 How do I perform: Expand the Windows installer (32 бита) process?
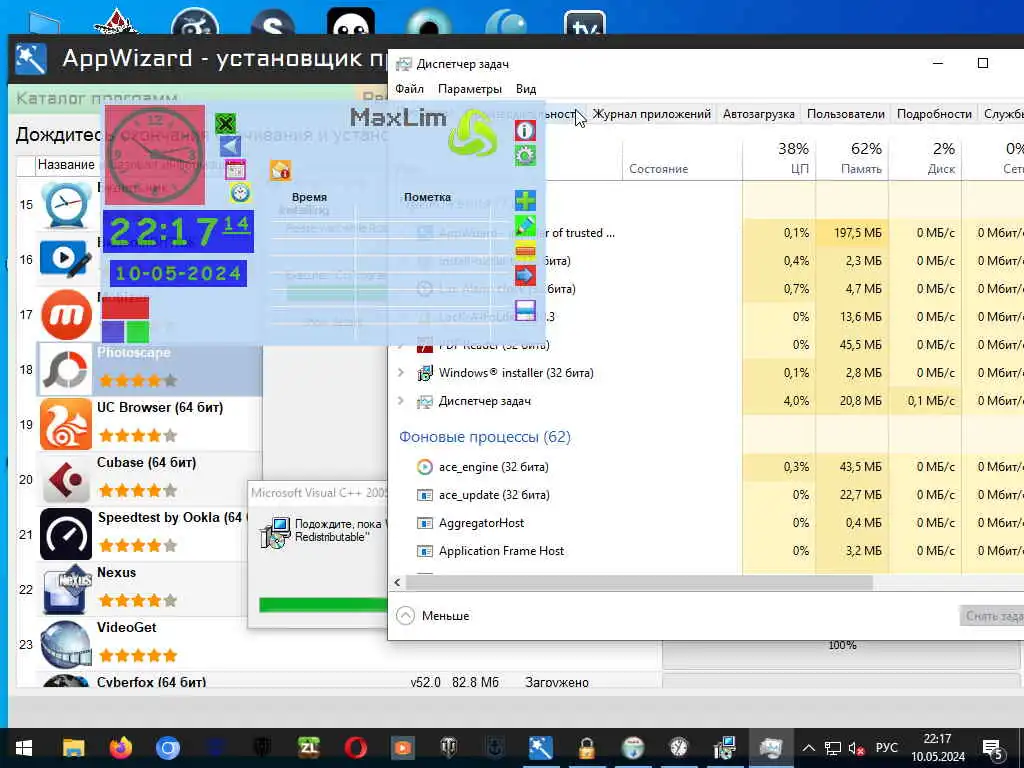(x=401, y=372)
